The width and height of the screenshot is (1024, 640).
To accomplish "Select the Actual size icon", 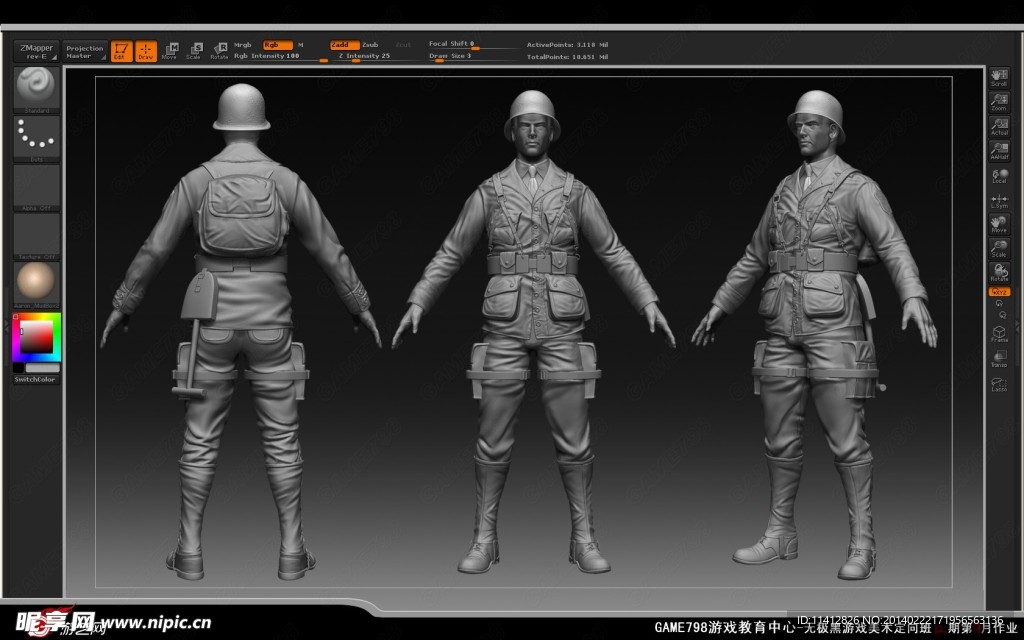I will click(998, 126).
